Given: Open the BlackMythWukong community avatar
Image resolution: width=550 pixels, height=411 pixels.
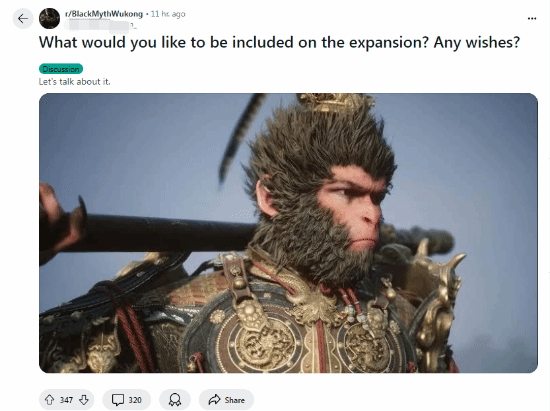Looking at the screenshot, I should click(x=49, y=19).
